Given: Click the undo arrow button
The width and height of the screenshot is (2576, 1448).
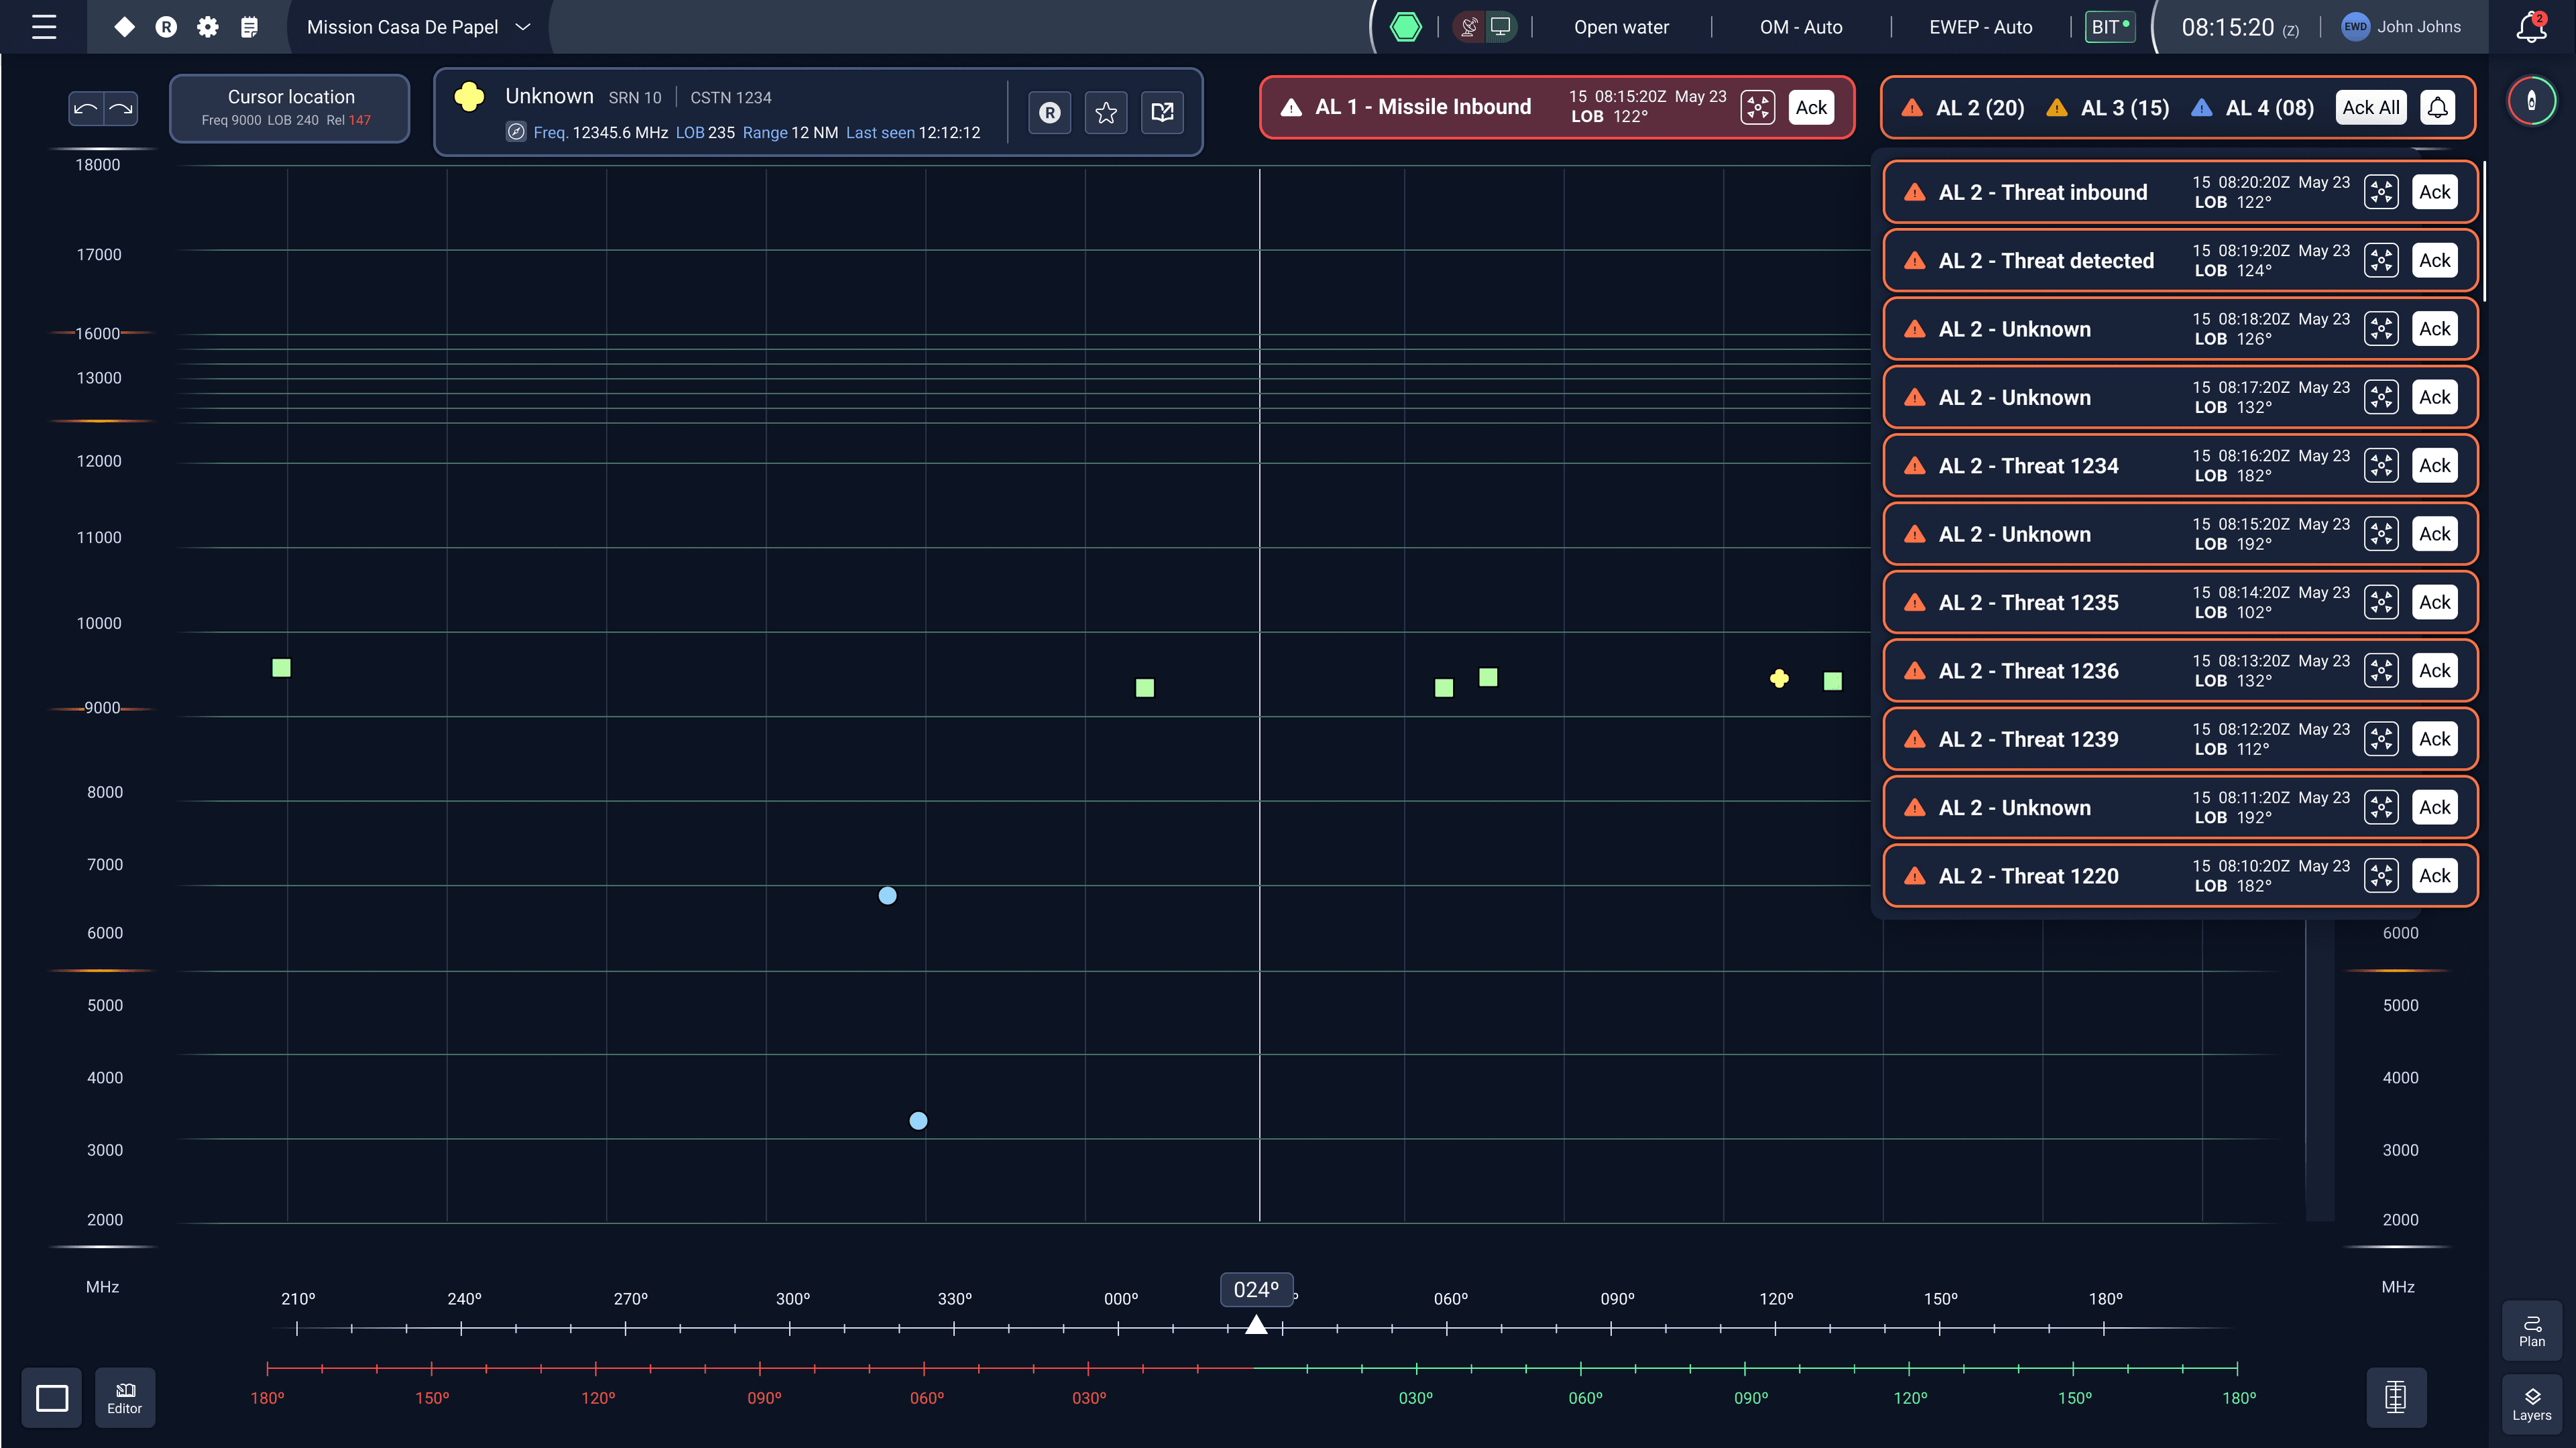Looking at the screenshot, I should pyautogui.click(x=86, y=108).
